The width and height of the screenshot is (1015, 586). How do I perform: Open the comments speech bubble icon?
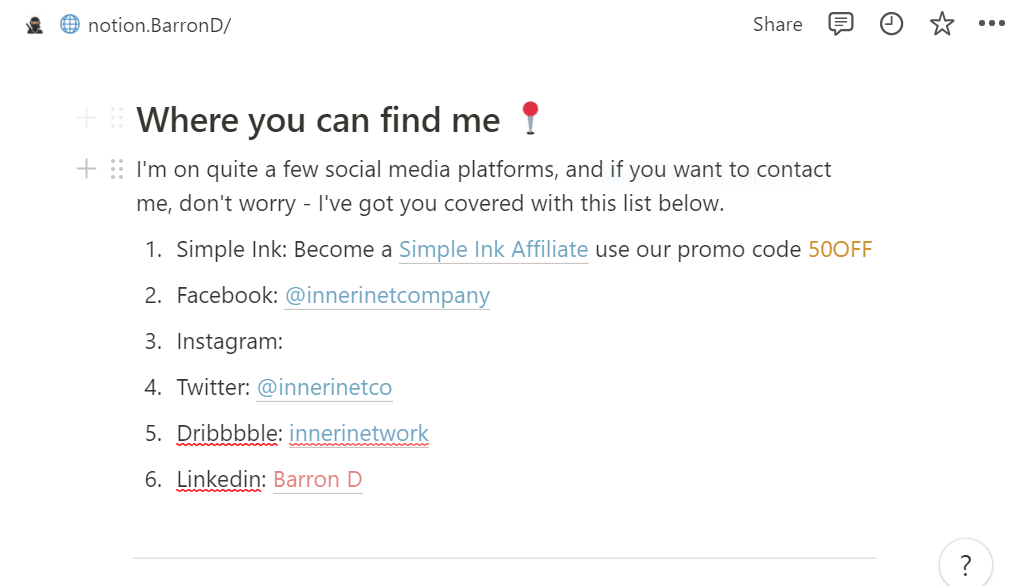click(841, 24)
